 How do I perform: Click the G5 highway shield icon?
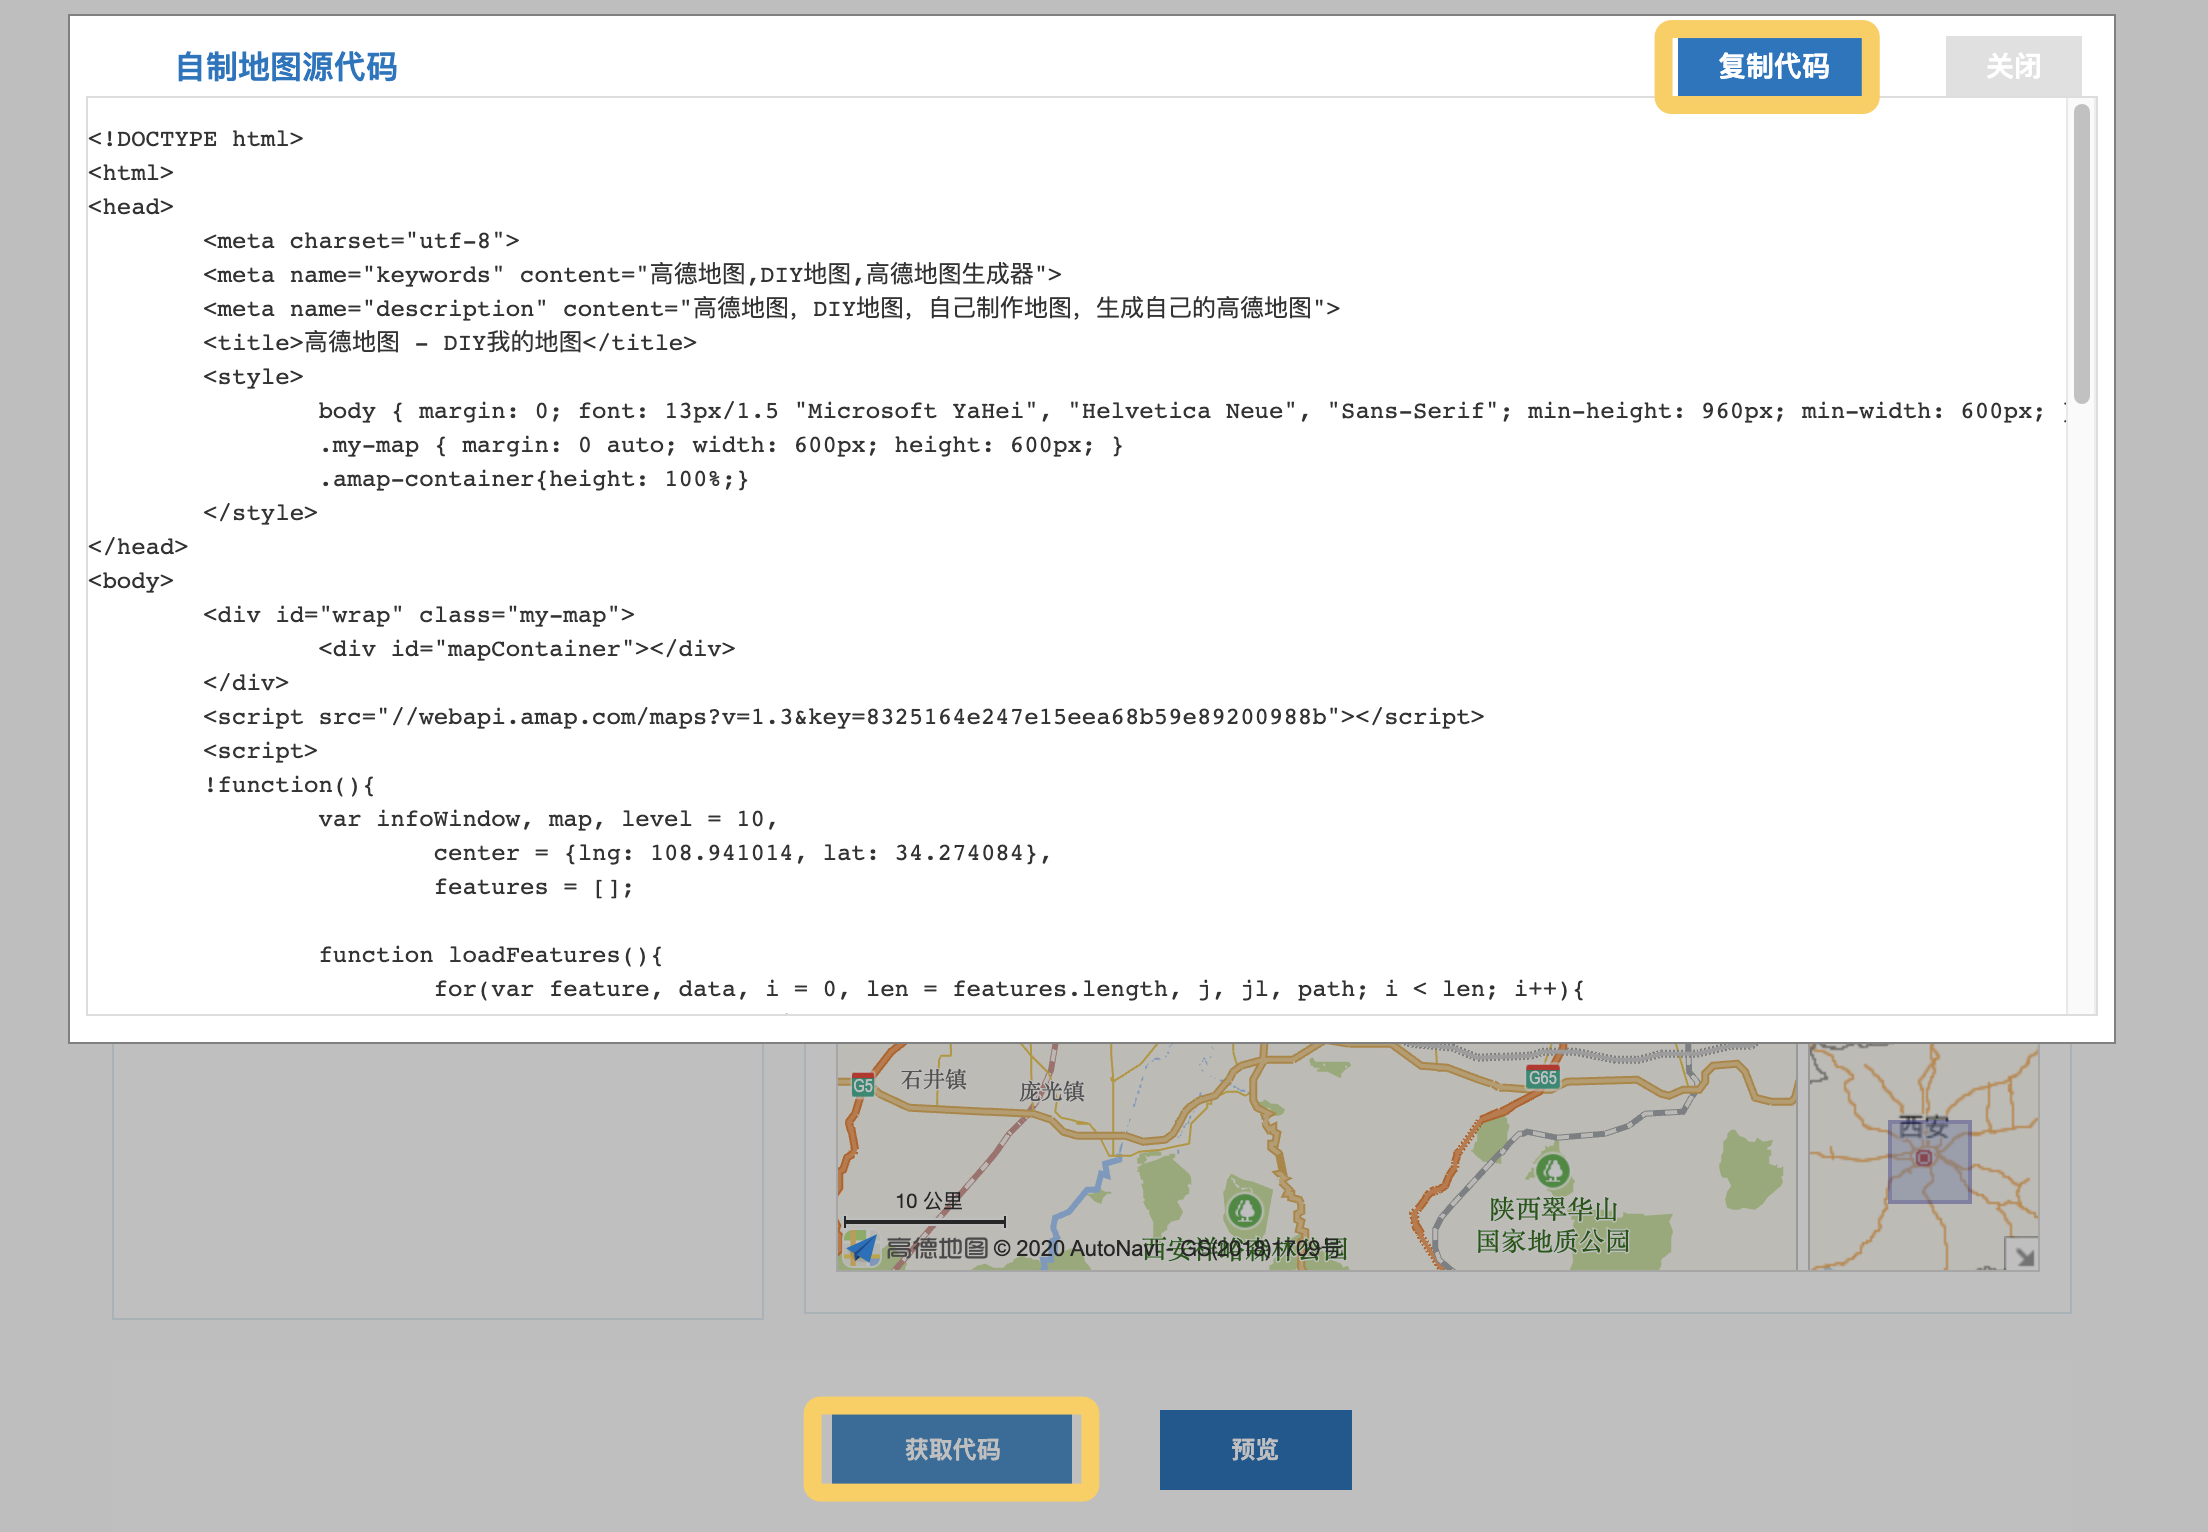(863, 1085)
